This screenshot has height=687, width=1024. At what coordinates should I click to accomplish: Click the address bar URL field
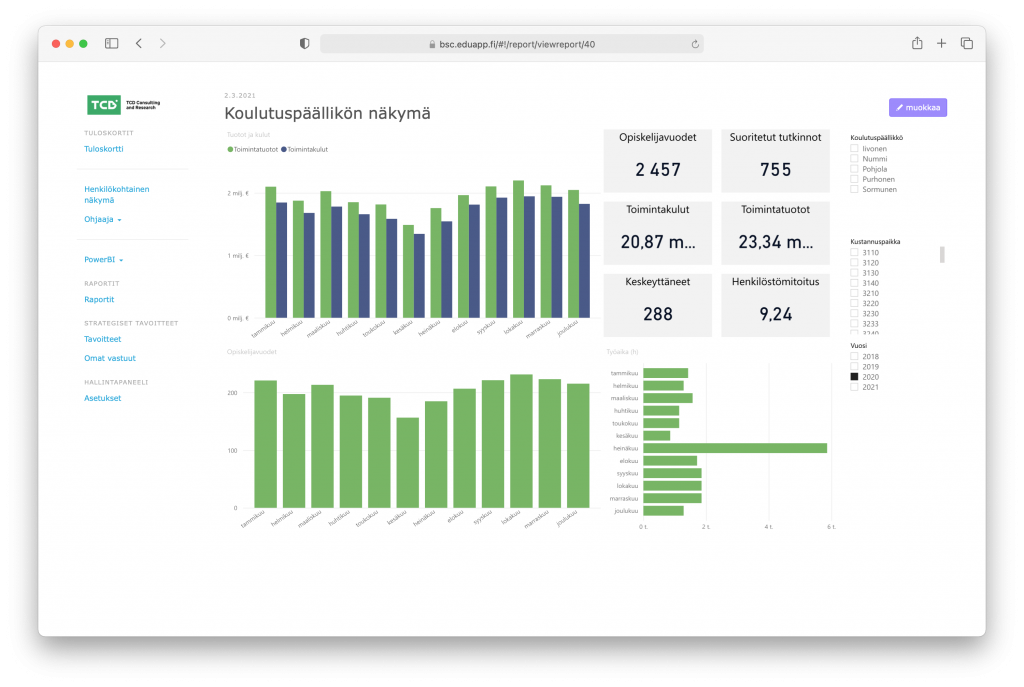pos(511,44)
